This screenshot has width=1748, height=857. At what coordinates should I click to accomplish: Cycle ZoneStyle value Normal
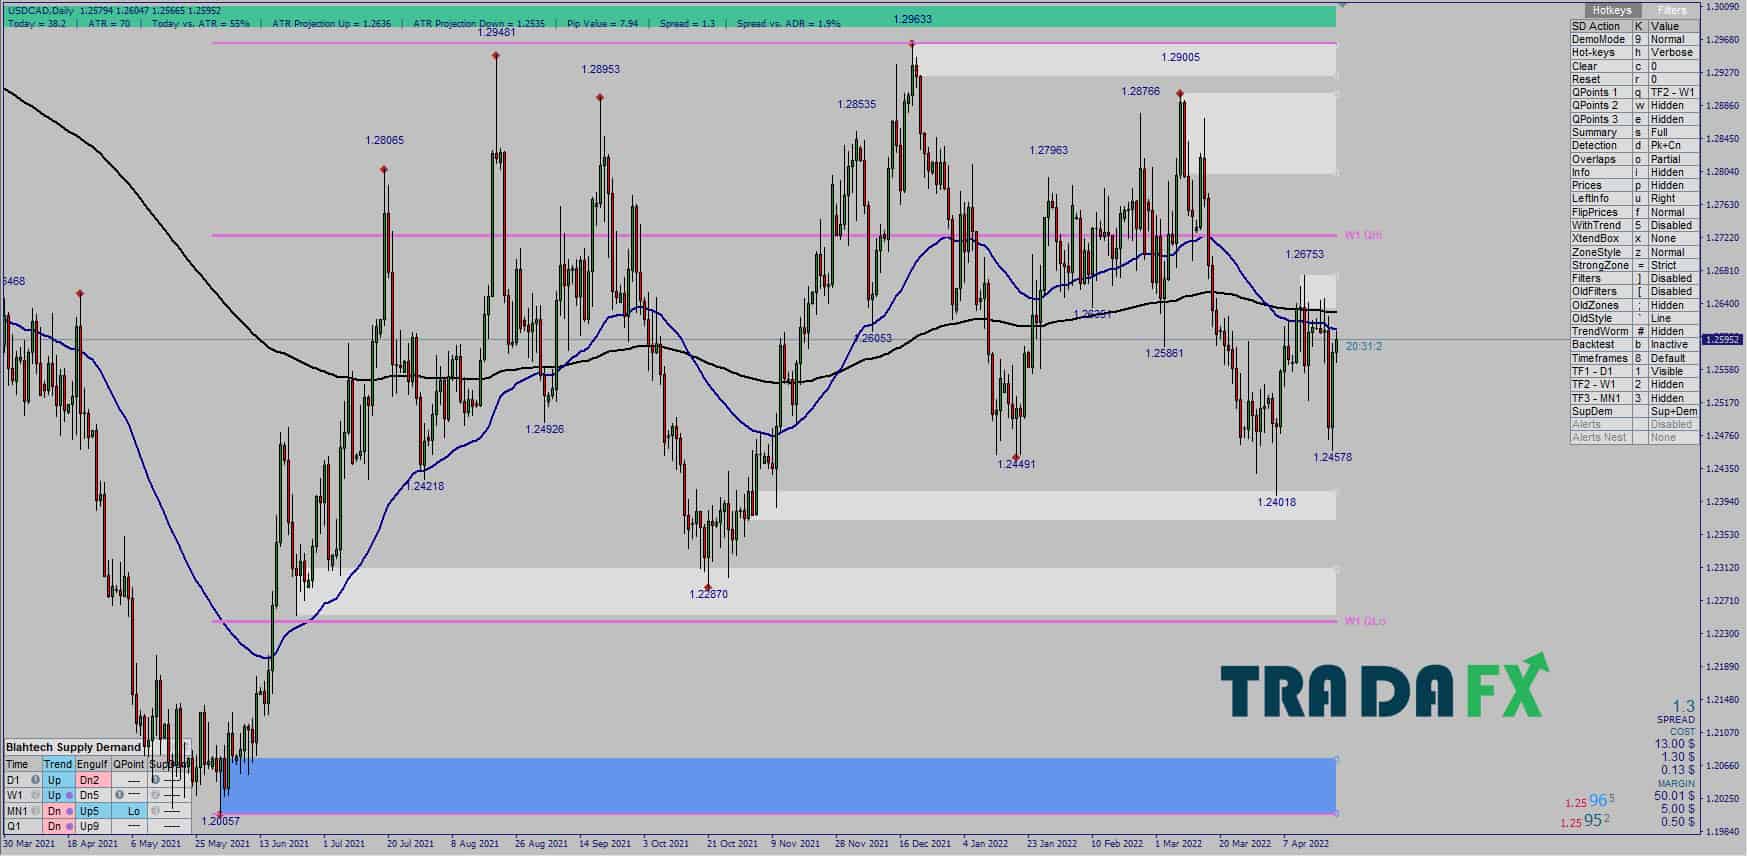click(x=1673, y=252)
